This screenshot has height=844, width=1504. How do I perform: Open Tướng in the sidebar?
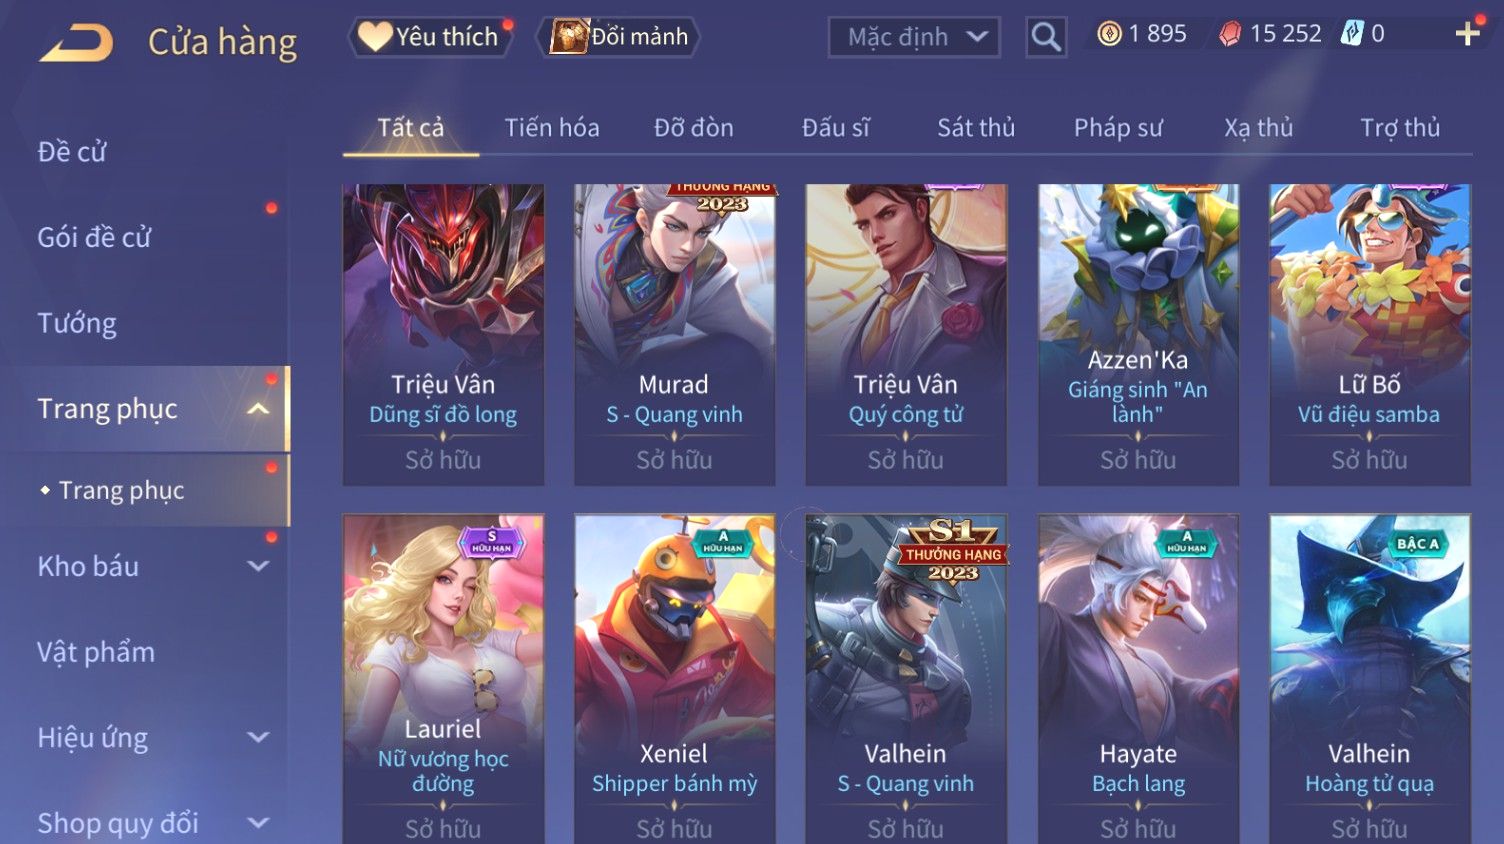coord(77,323)
